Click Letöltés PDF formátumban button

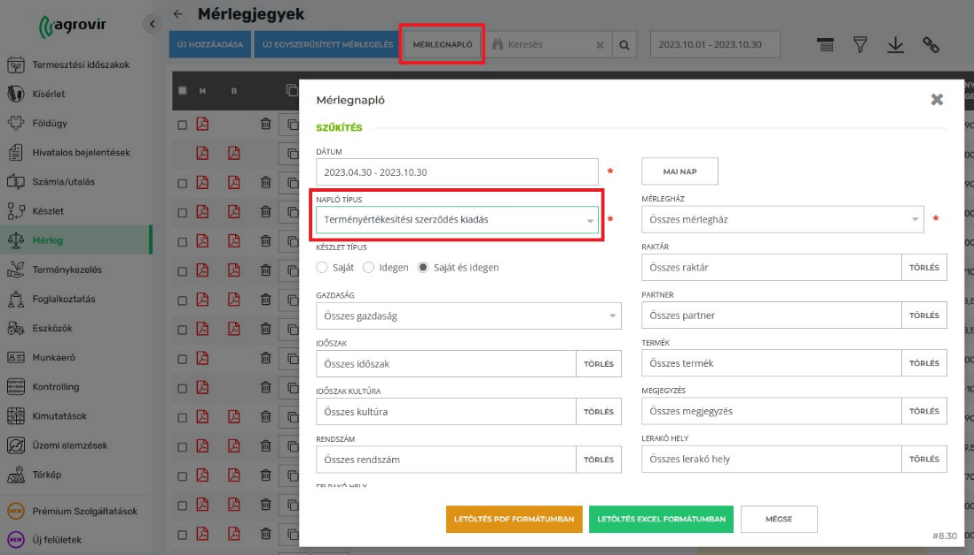pyautogui.click(x=514, y=519)
